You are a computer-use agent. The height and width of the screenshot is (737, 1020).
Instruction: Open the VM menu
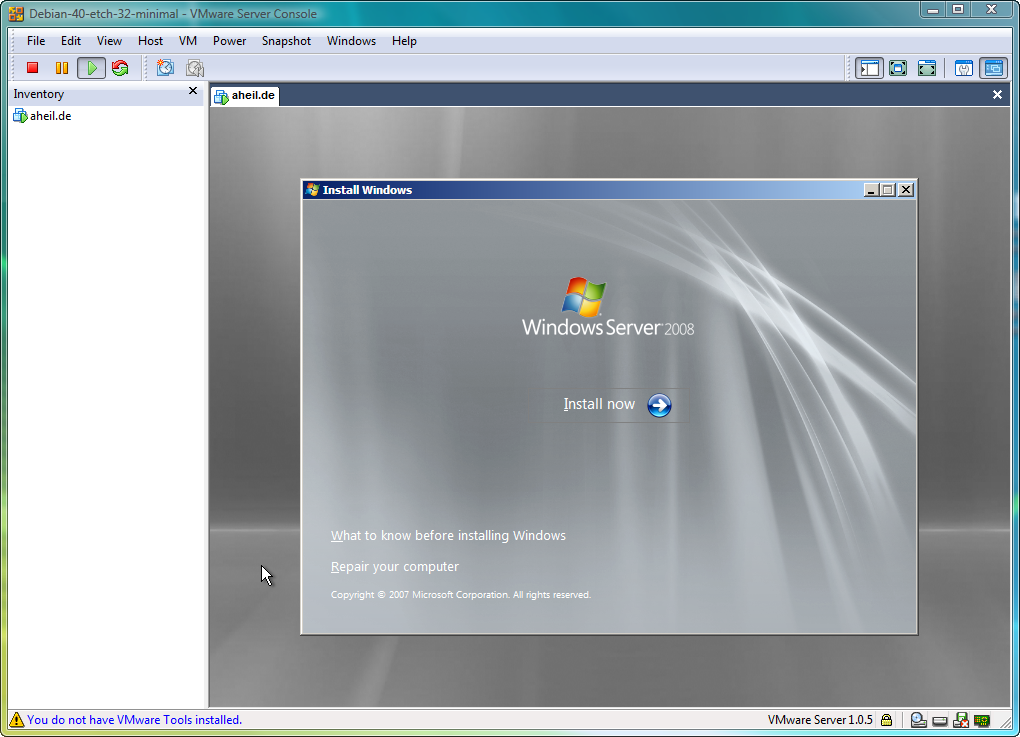(x=188, y=41)
